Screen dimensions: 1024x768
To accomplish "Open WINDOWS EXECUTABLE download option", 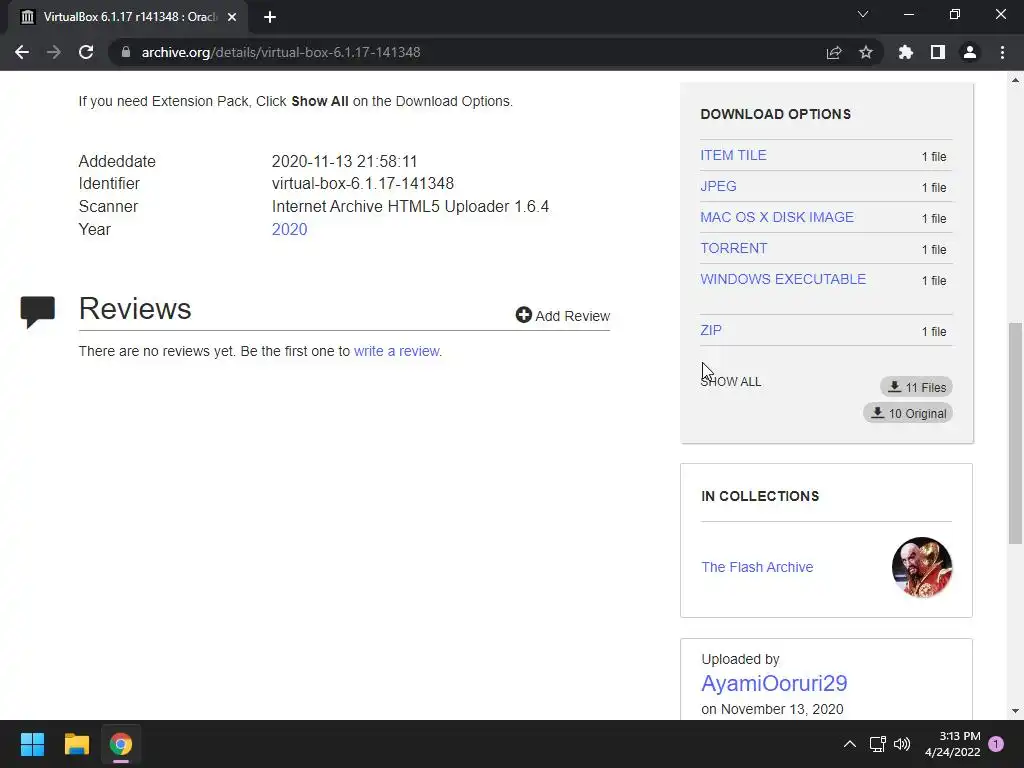I will [x=783, y=280].
